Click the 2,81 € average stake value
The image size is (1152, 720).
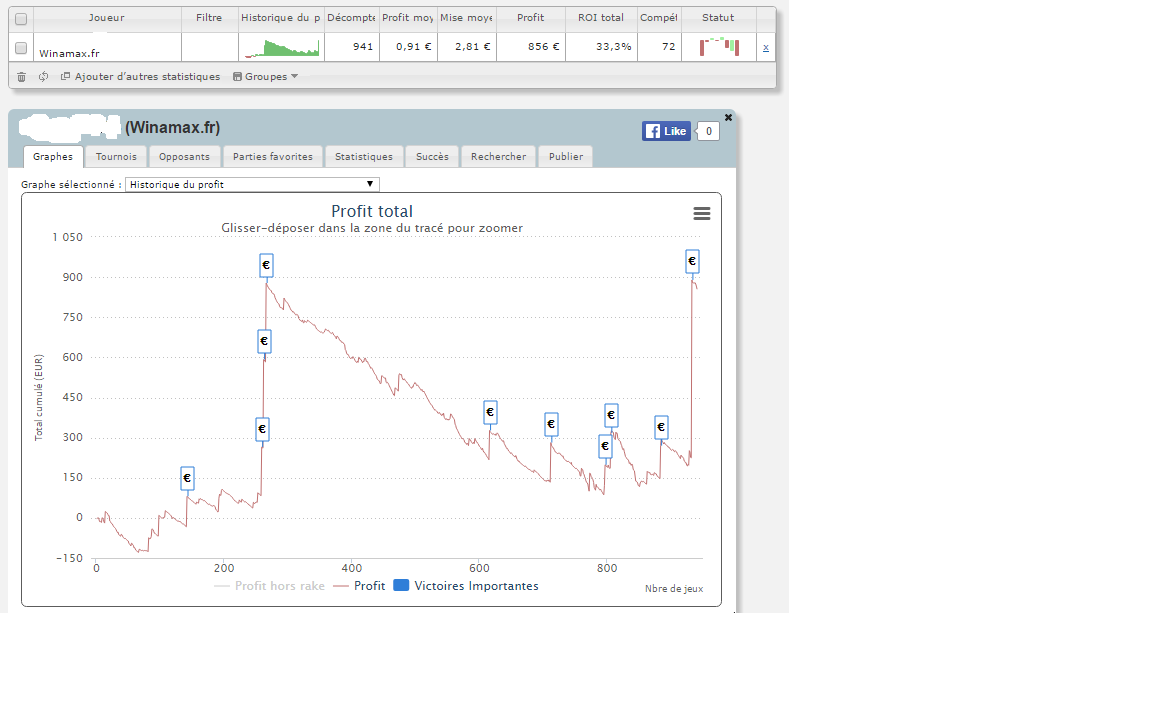472,46
